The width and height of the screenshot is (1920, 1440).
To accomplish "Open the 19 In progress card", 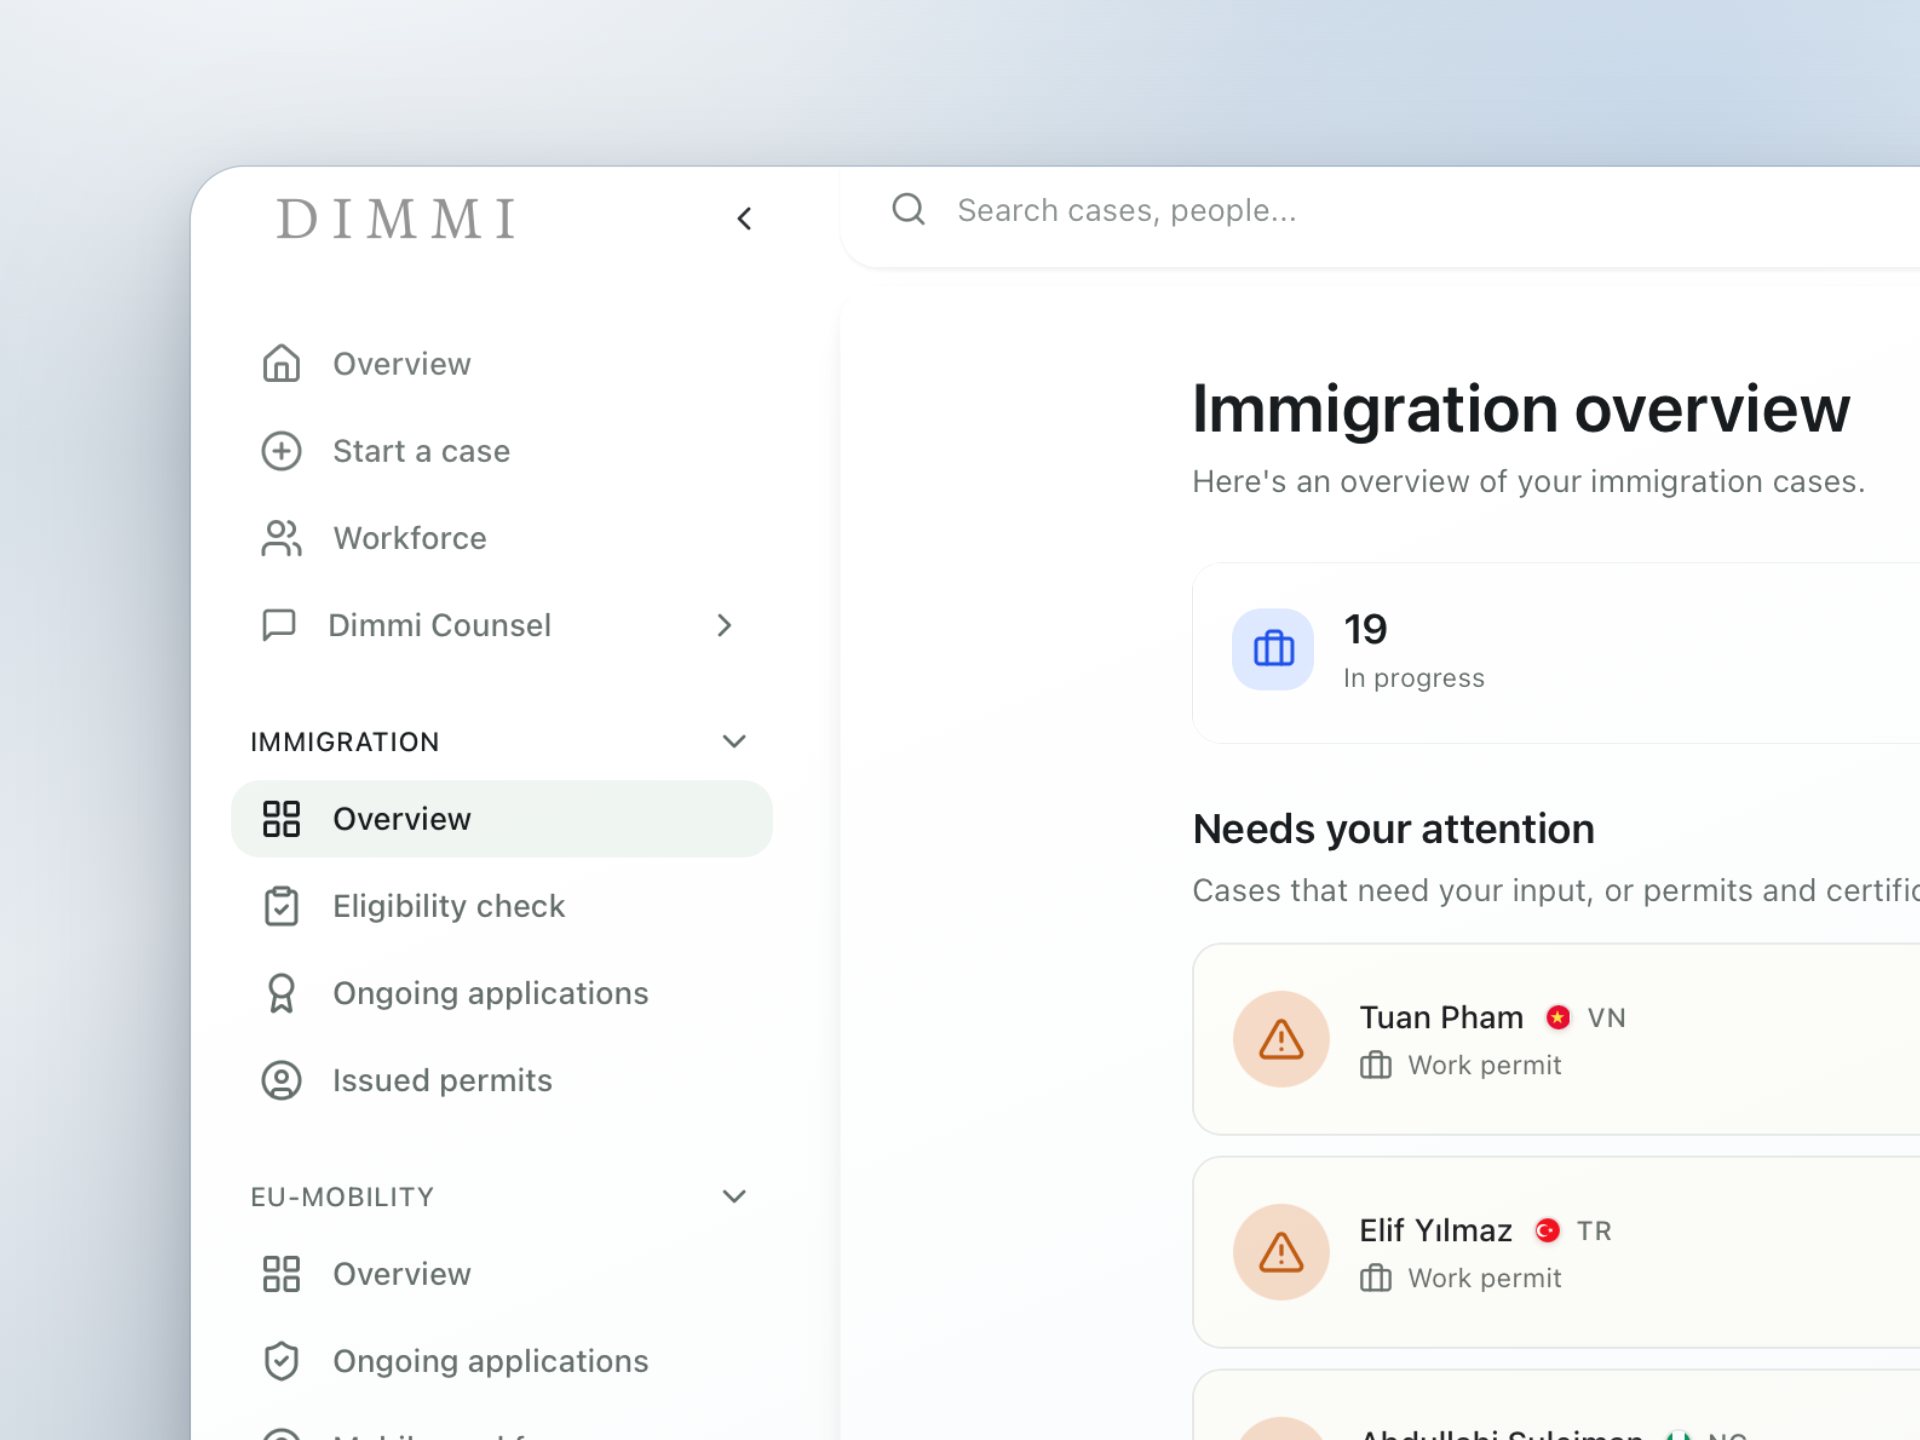I will click(1556, 653).
